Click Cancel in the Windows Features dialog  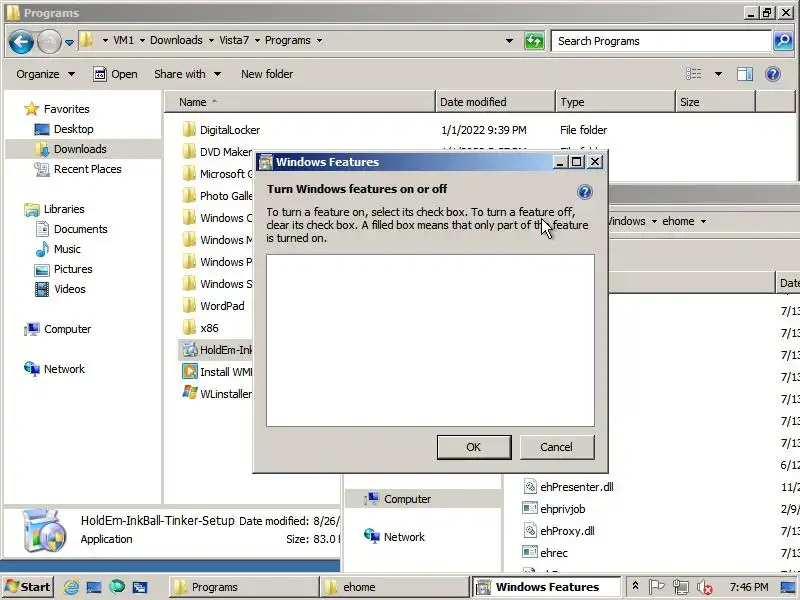557,447
